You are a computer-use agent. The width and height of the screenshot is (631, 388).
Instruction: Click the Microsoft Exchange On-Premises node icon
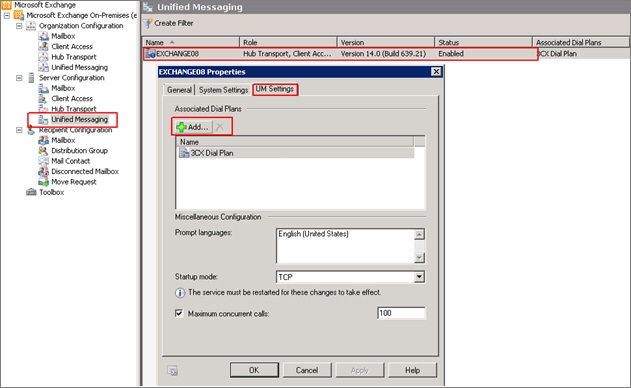coord(19,15)
